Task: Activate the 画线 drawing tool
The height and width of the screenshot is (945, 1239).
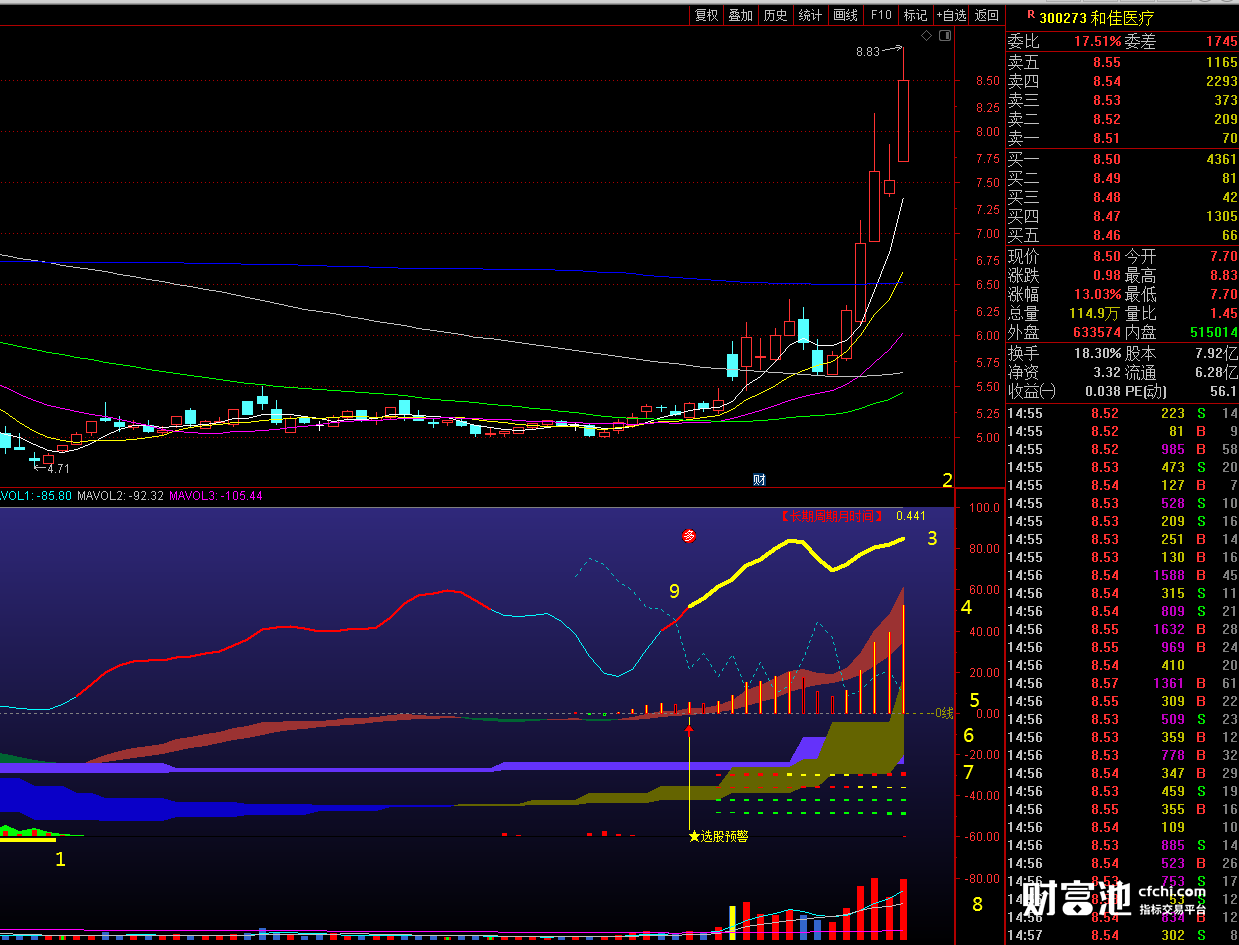Action: (845, 15)
